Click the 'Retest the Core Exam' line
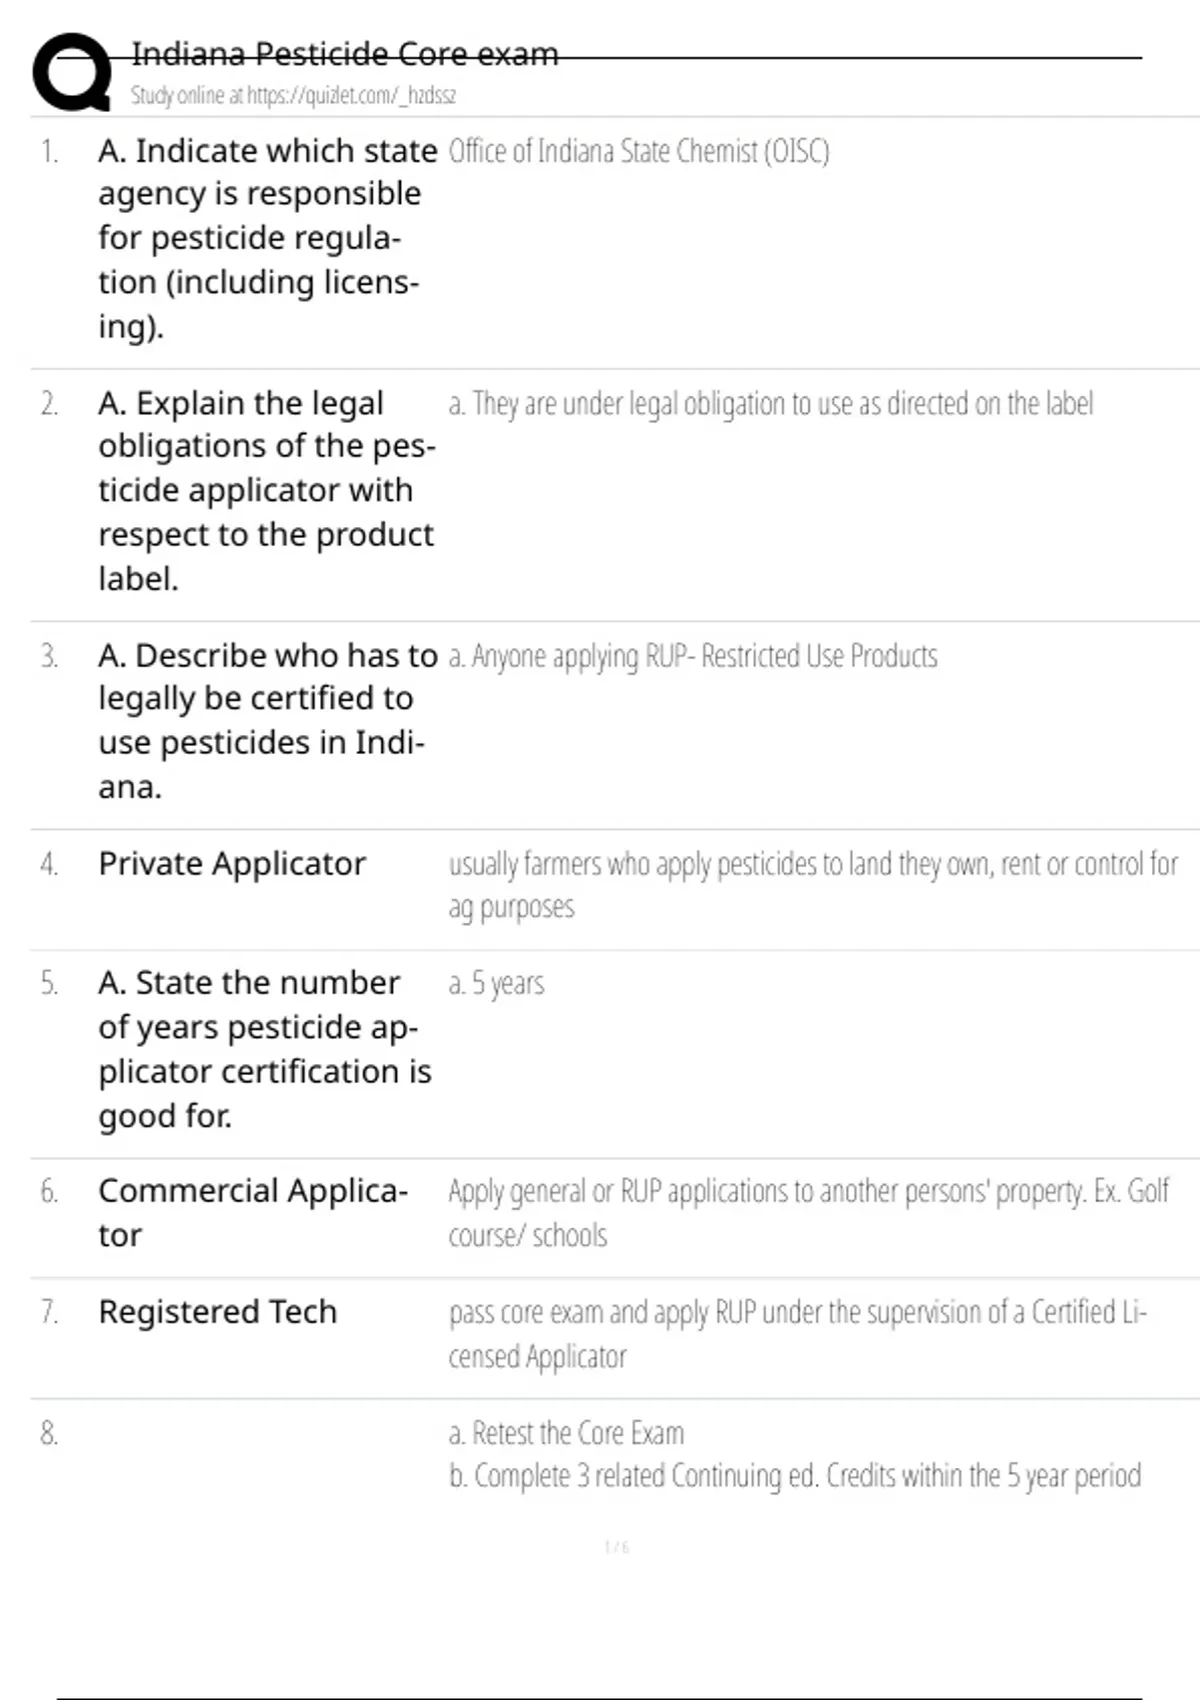 tap(566, 1433)
